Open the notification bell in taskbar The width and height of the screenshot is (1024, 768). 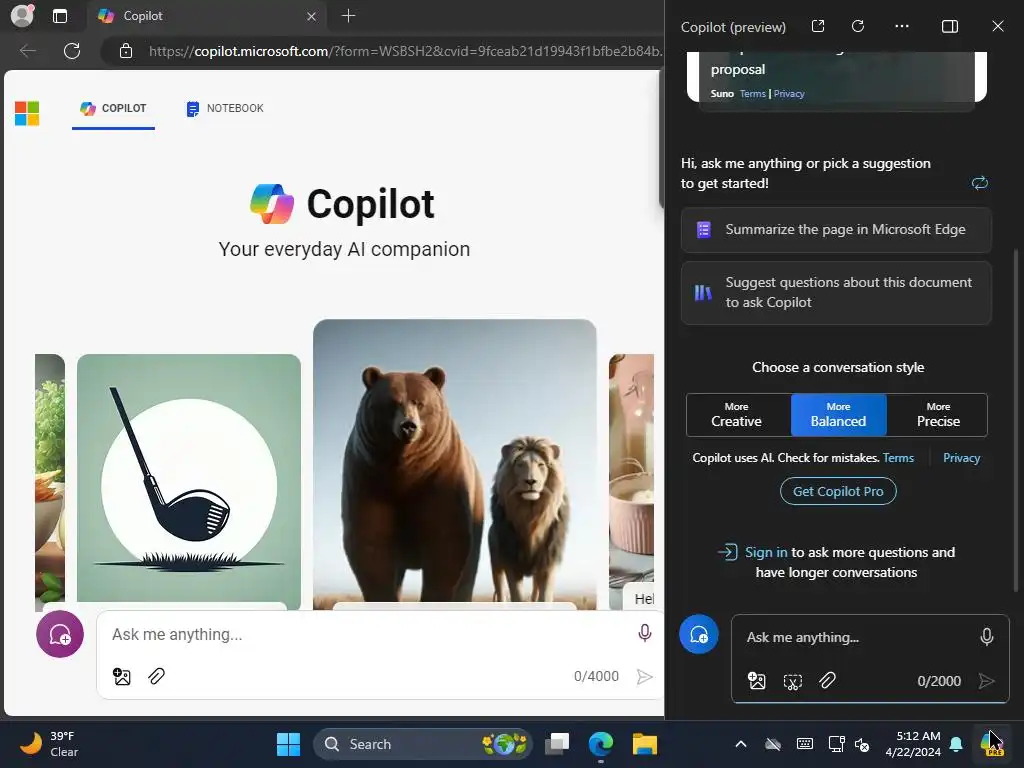(x=956, y=744)
